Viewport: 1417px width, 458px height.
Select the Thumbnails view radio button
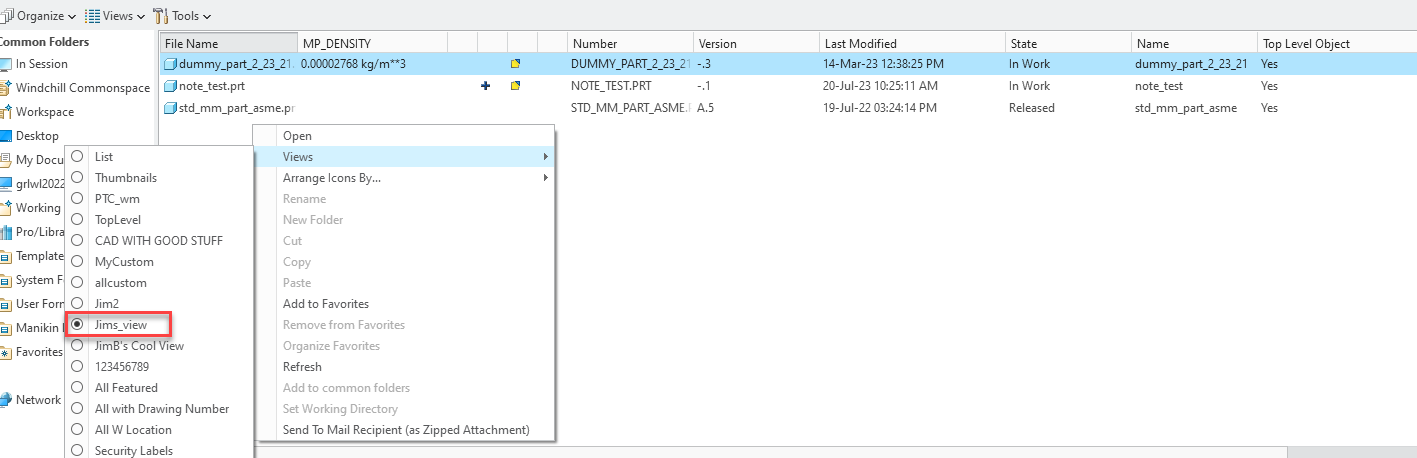tap(77, 178)
